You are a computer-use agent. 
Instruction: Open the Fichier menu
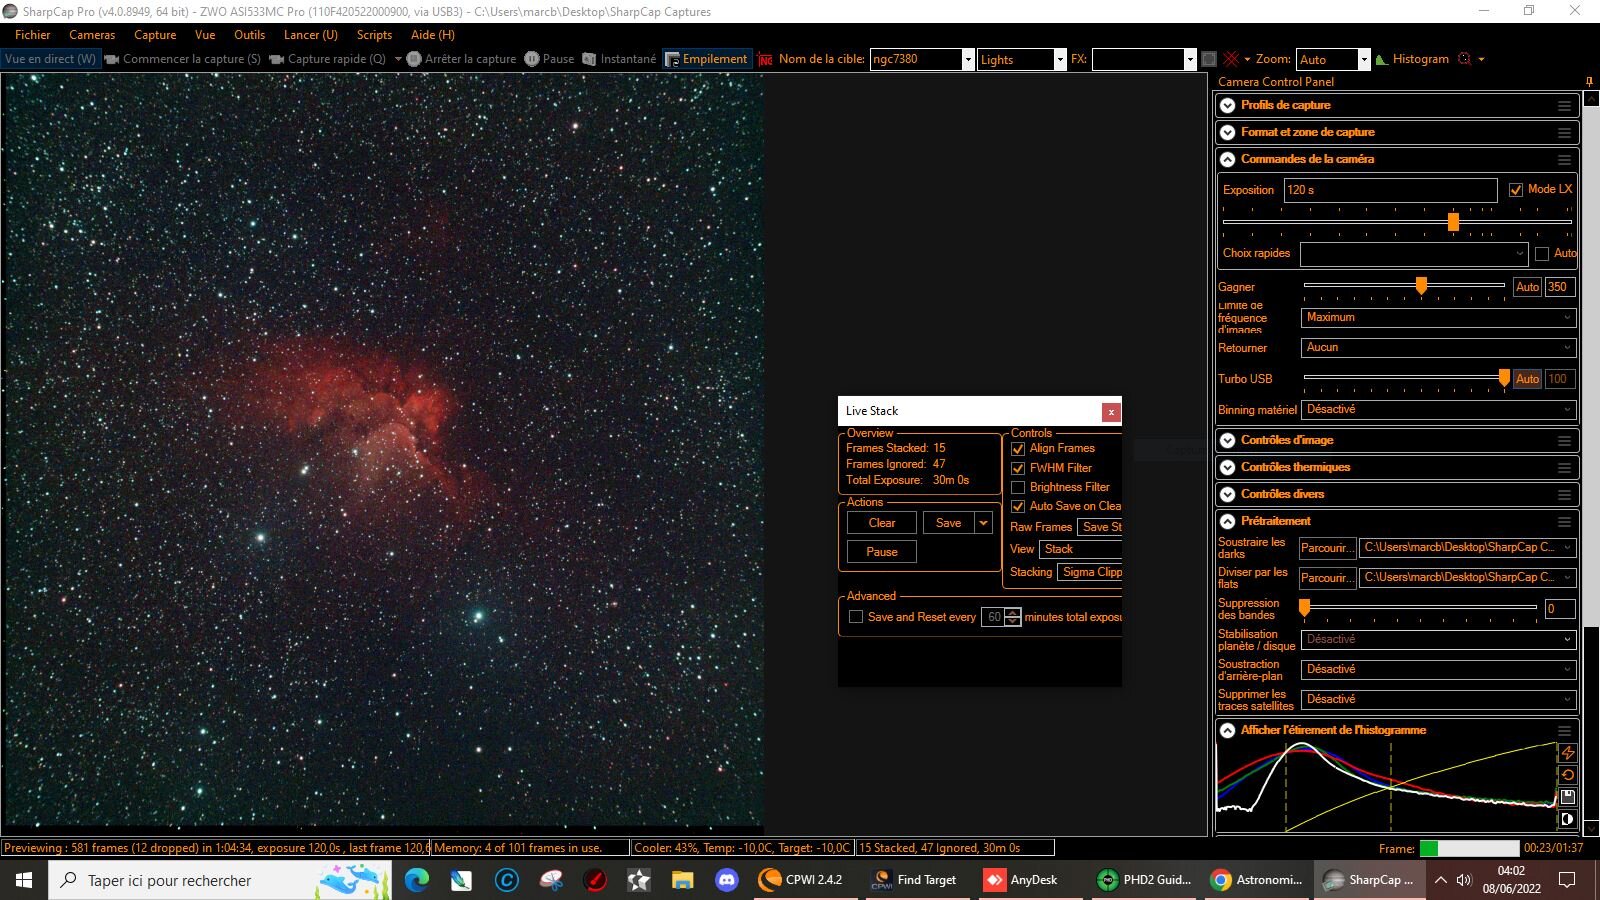pos(32,35)
